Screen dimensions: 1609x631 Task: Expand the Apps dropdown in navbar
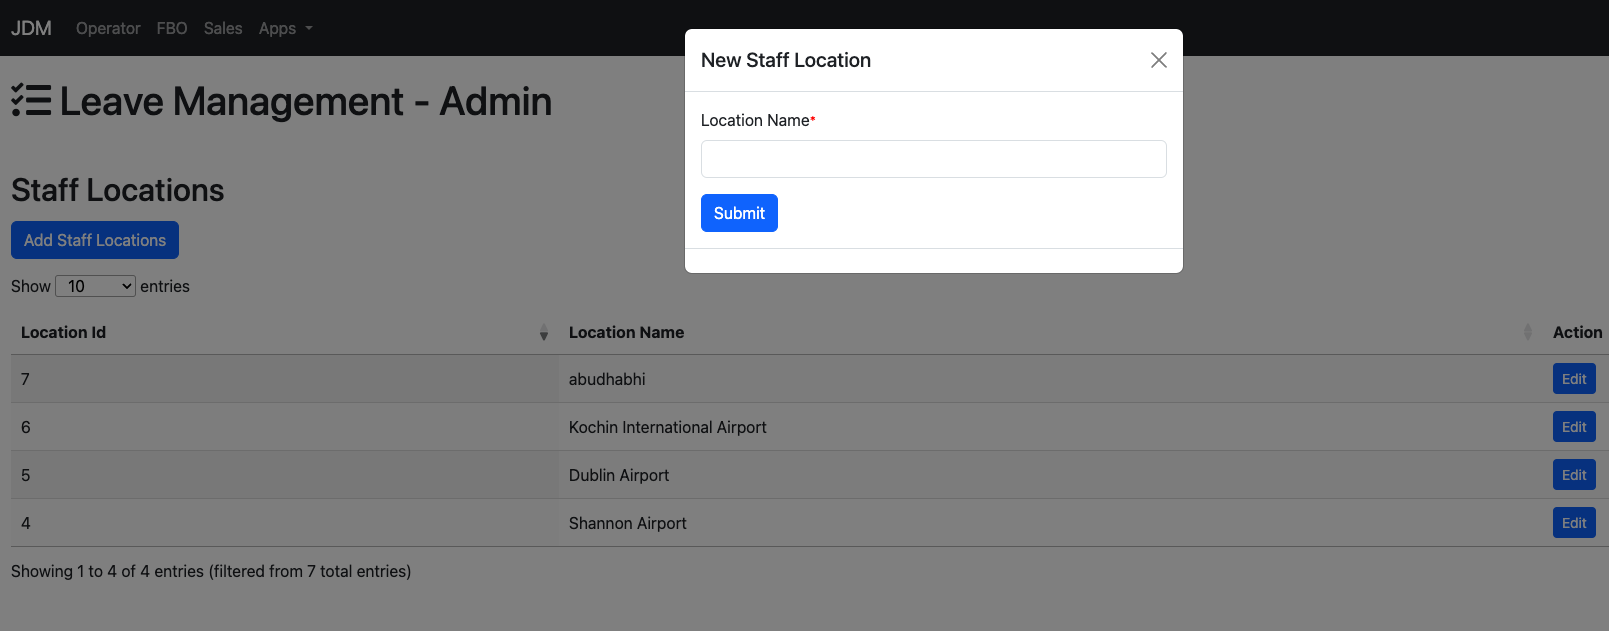click(x=285, y=28)
